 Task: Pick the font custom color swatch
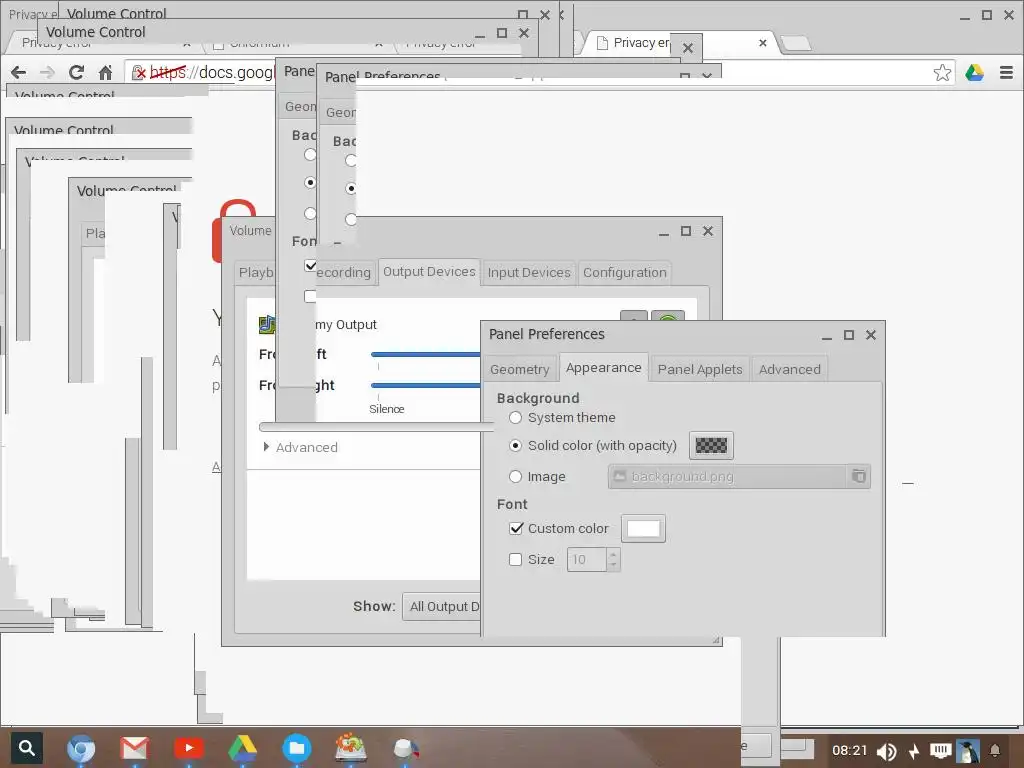(643, 528)
